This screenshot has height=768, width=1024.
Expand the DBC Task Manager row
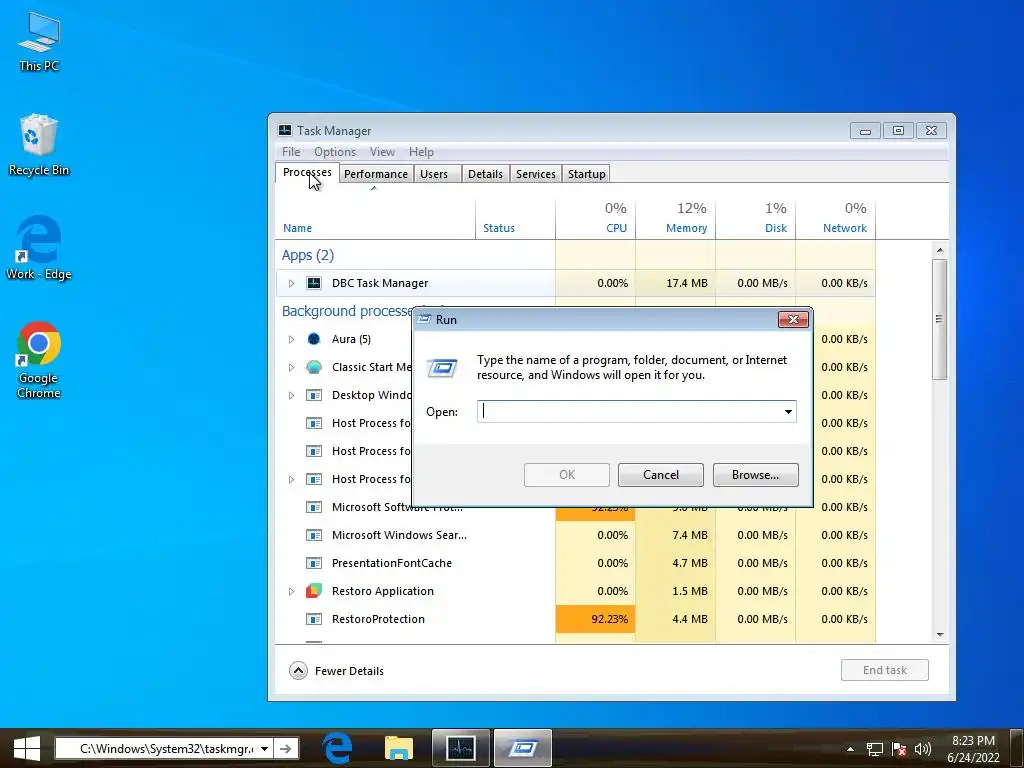point(291,283)
